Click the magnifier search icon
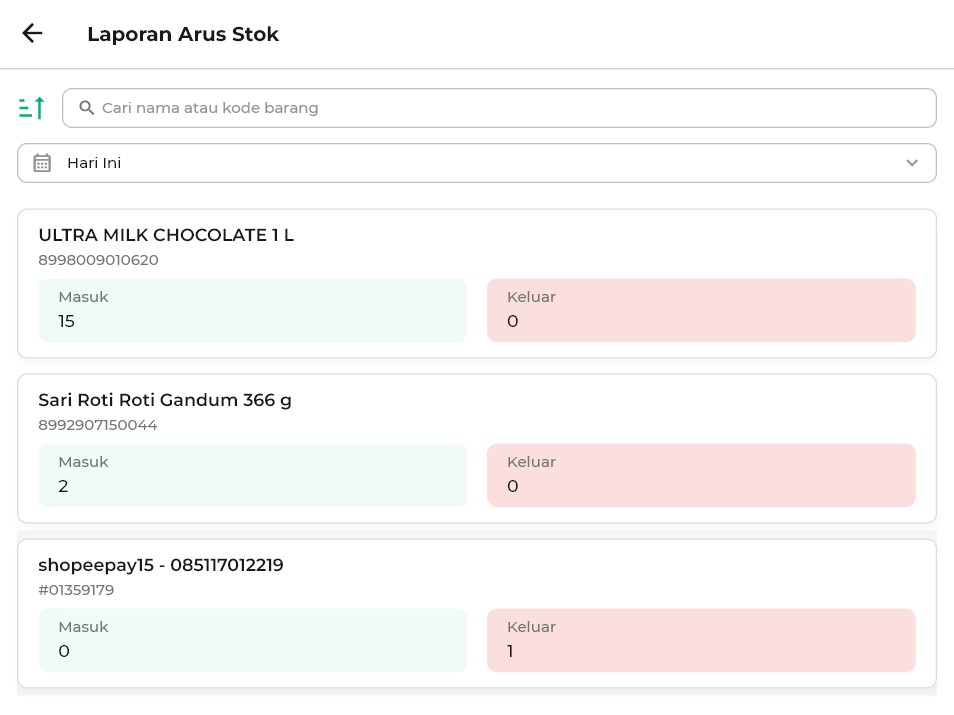This screenshot has width=954, height=715. 87,108
